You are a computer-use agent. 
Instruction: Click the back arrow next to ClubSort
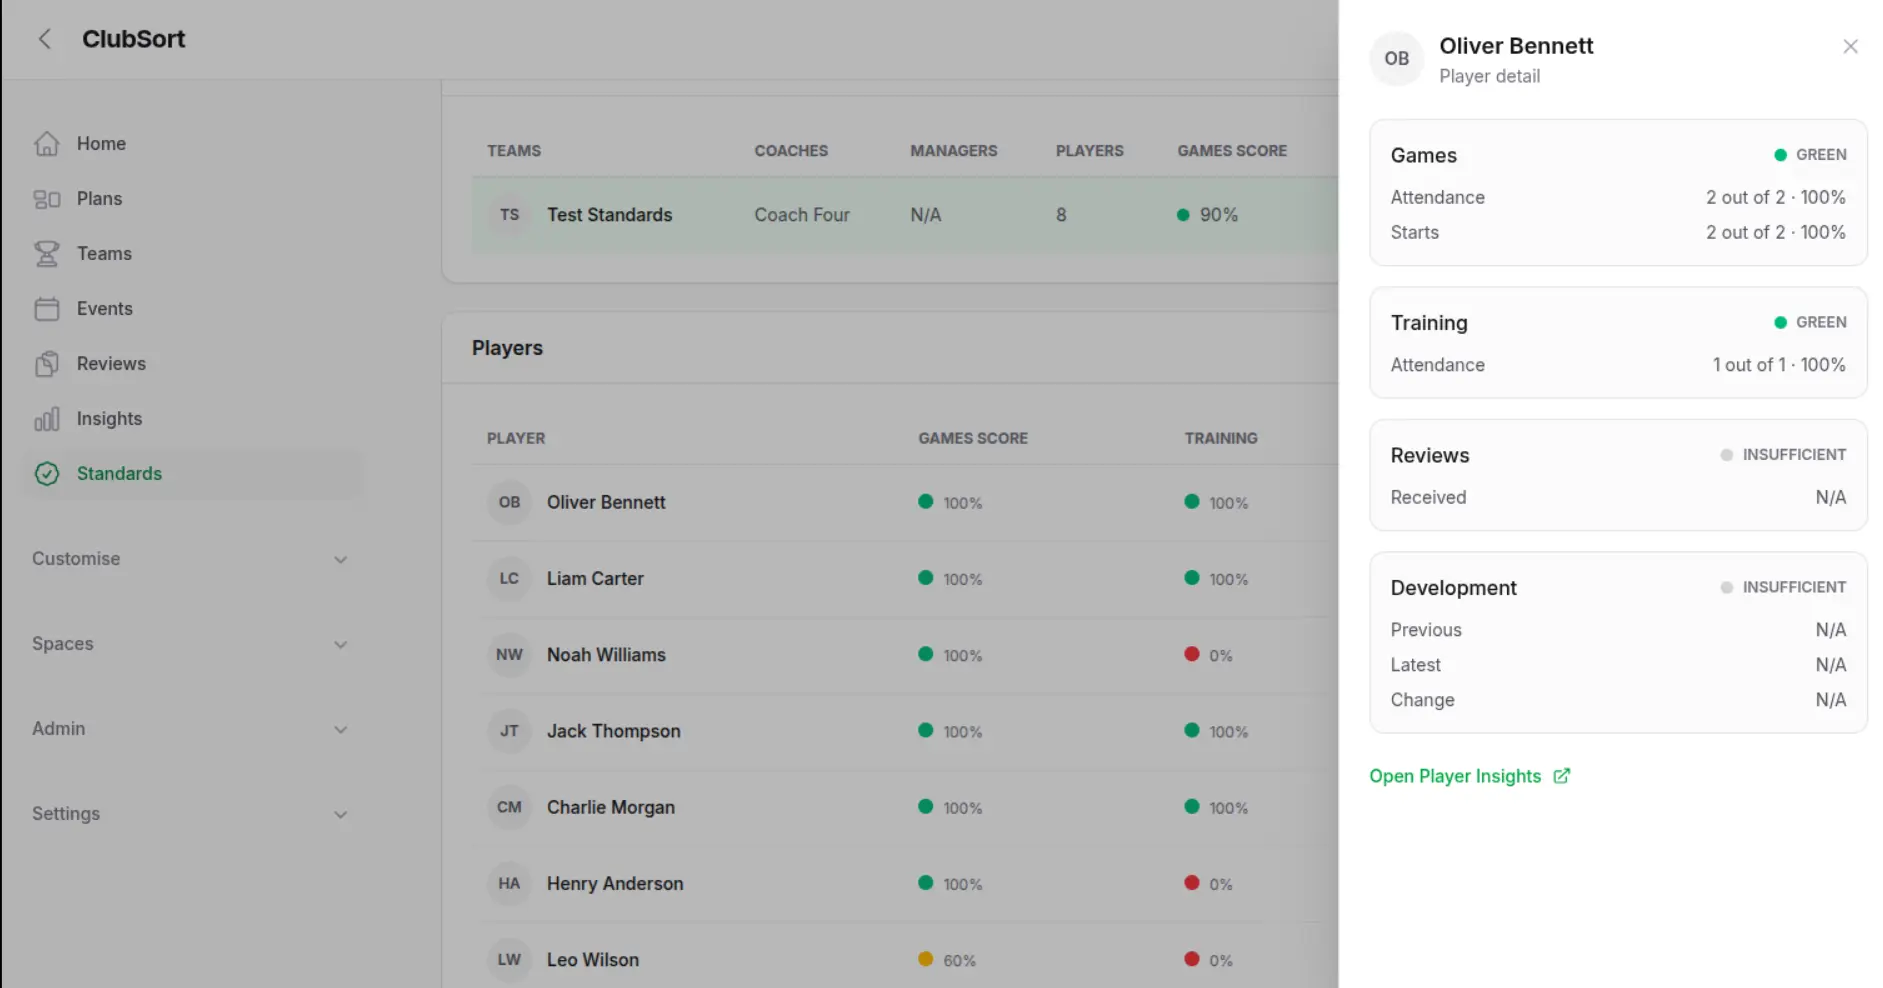tap(44, 39)
